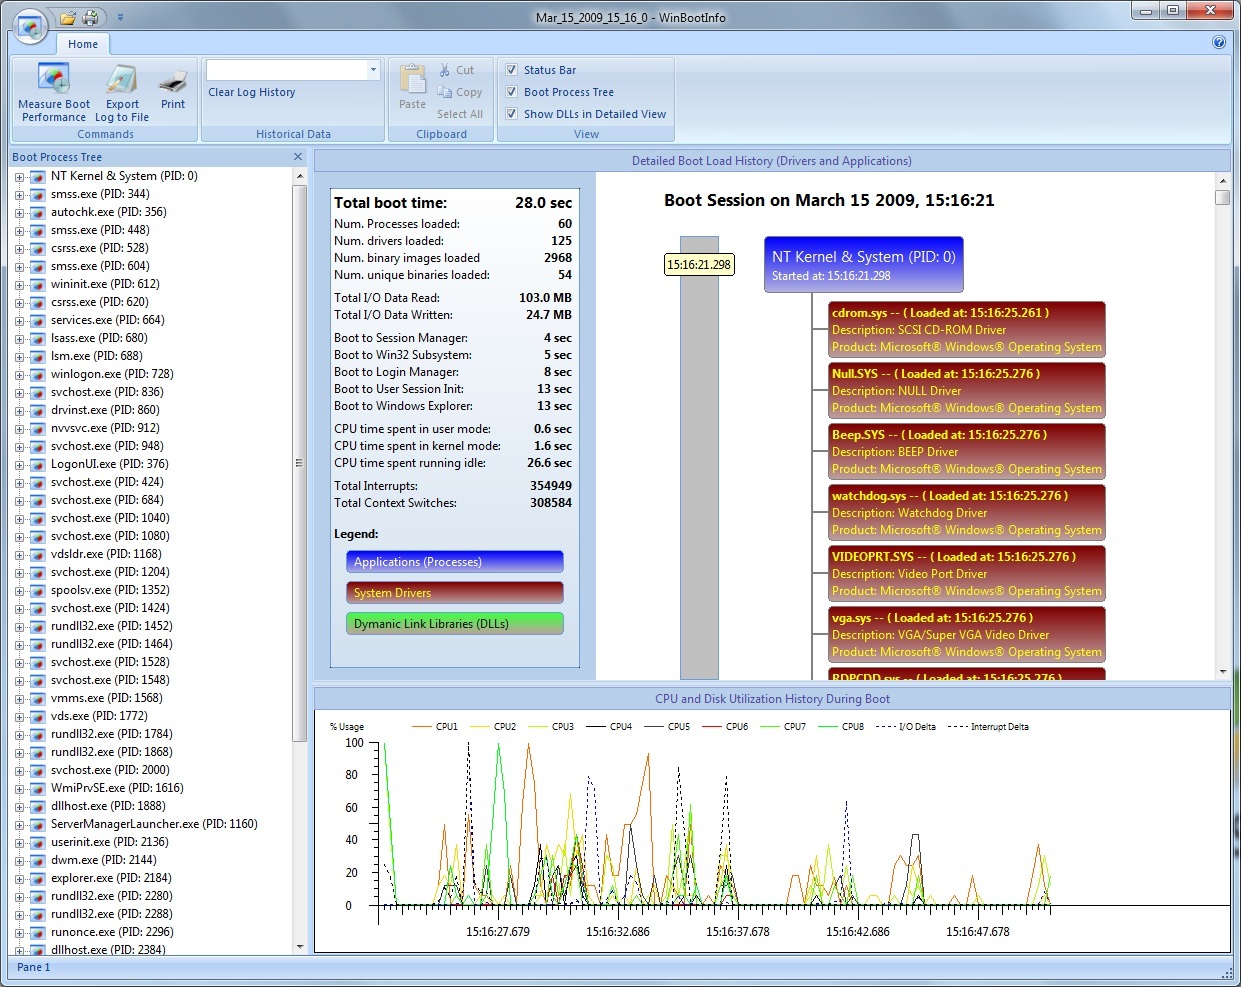The height and width of the screenshot is (987, 1241).
Task: Select the cdrom.sys driver card
Action: (967, 330)
